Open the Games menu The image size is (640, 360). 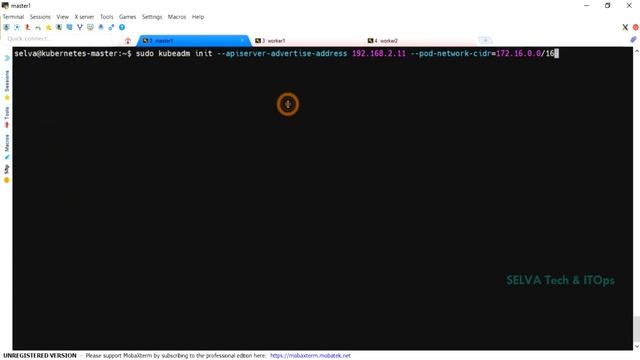[x=127, y=17]
